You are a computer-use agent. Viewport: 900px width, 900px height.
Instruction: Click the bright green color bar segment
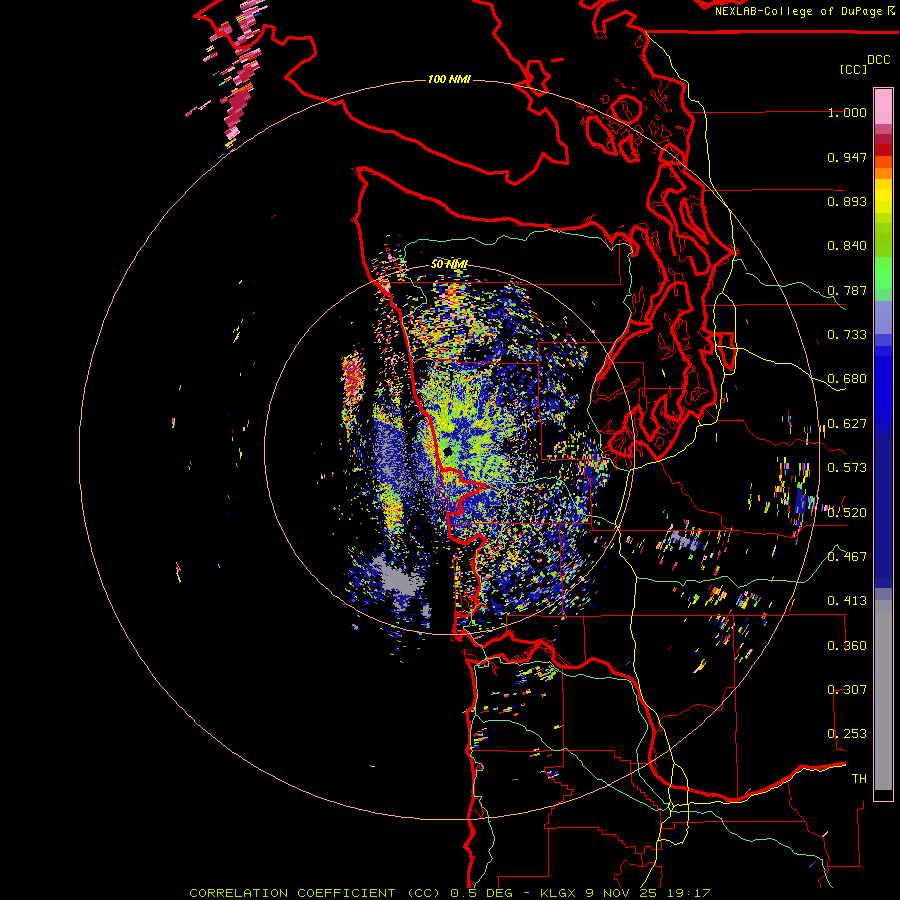point(883,273)
